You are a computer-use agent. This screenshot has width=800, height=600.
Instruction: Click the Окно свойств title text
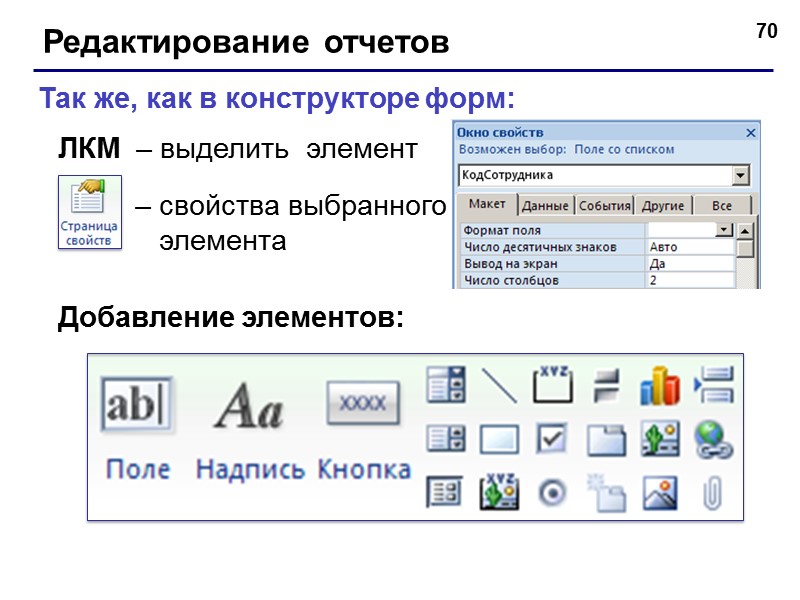pos(500,133)
